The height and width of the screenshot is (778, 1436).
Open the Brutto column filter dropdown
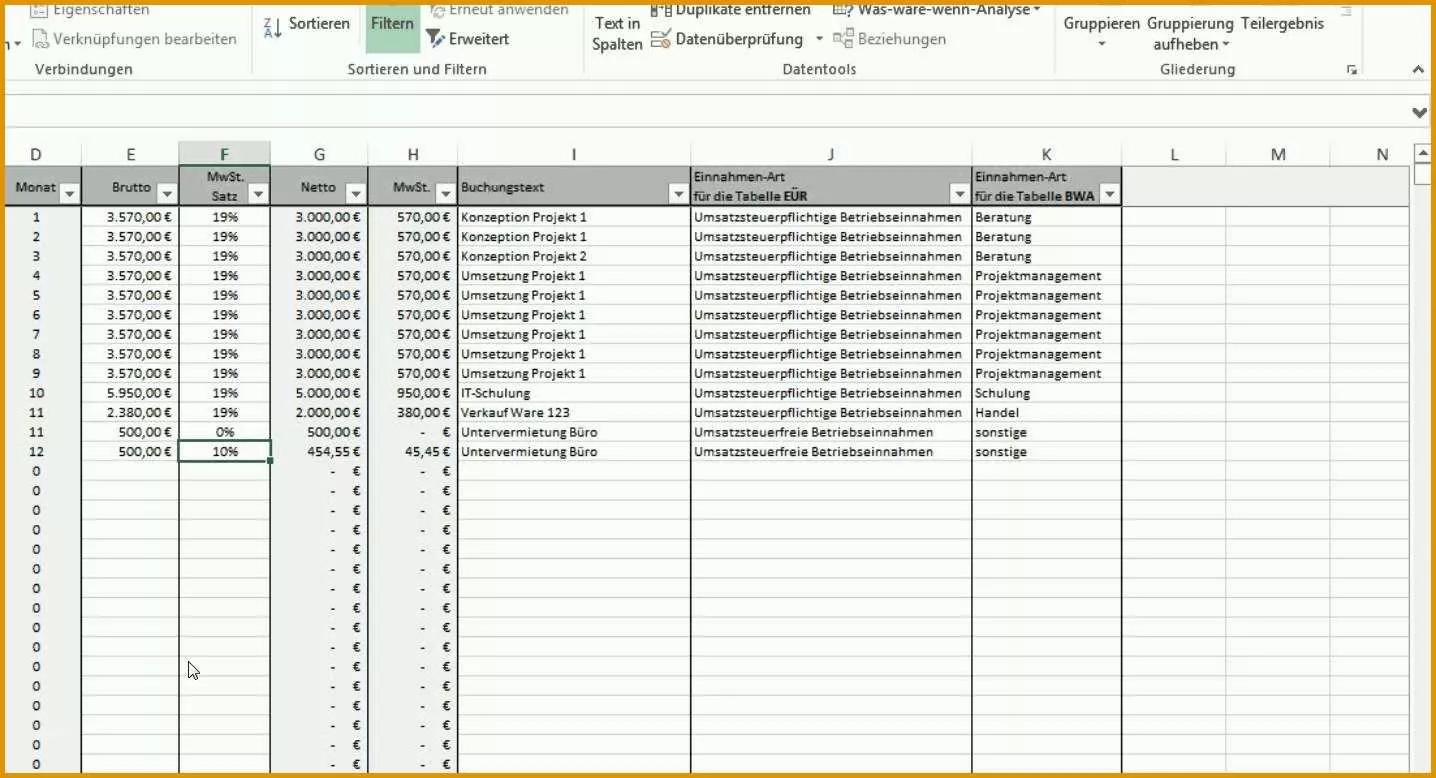(x=167, y=194)
